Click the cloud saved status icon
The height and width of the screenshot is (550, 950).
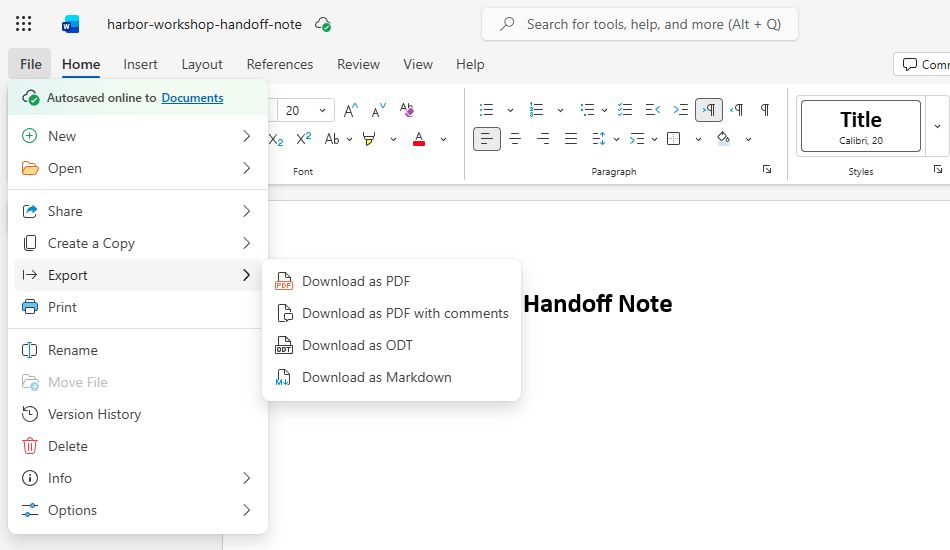[x=323, y=24]
